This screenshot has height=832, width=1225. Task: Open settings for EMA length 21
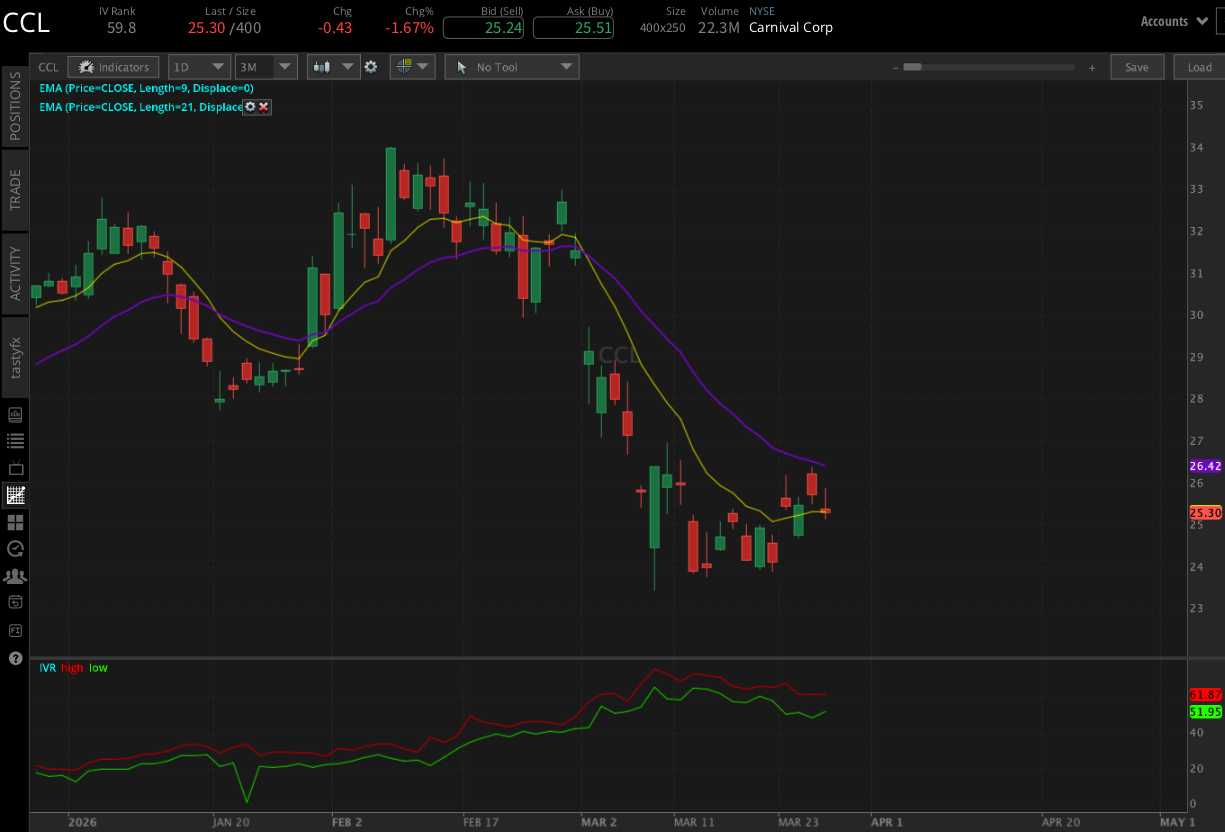[251, 106]
